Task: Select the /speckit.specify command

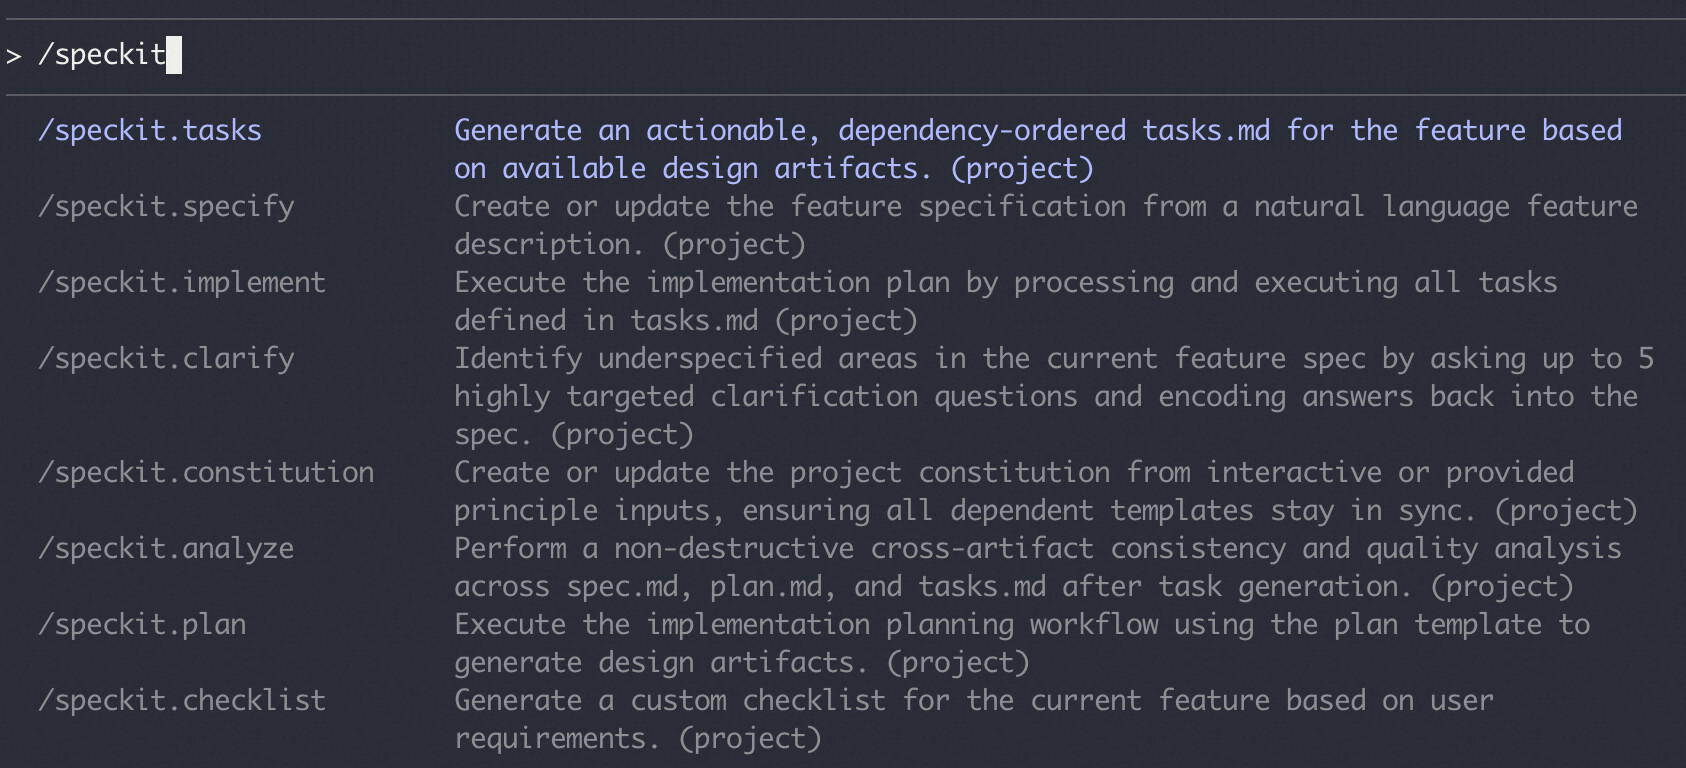Action: pyautogui.click(x=166, y=207)
